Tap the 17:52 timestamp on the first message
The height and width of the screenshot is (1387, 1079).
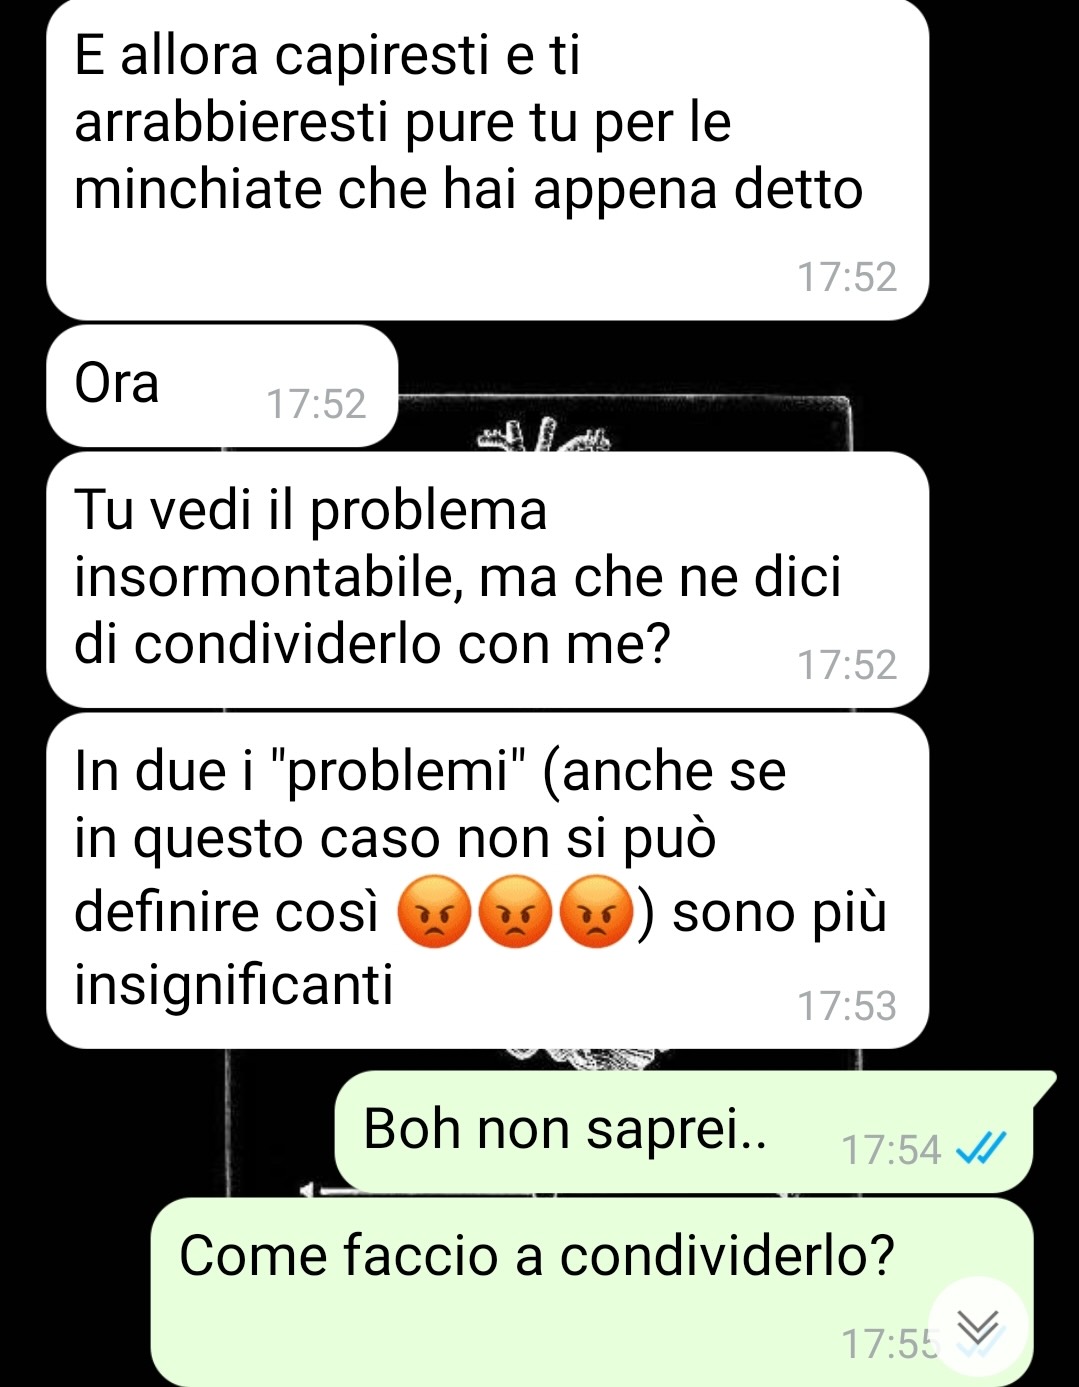click(847, 277)
